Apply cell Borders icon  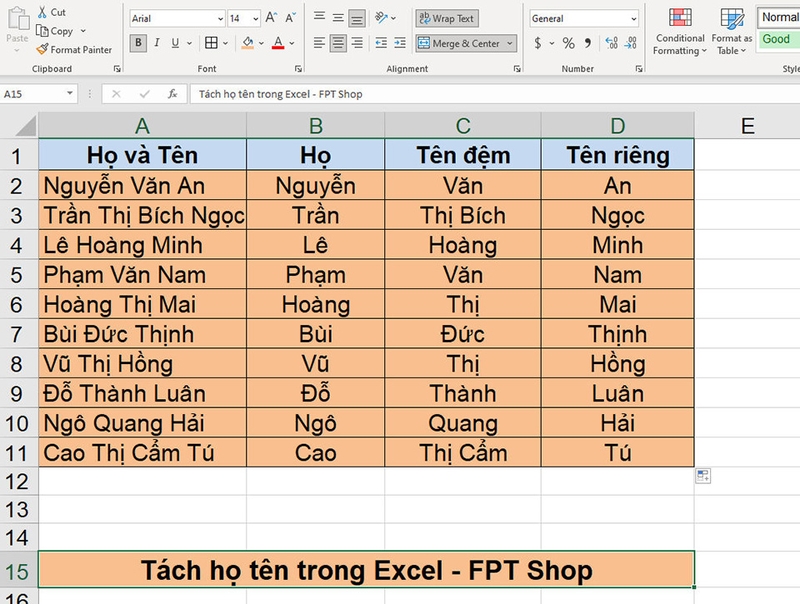pyautogui.click(x=211, y=43)
